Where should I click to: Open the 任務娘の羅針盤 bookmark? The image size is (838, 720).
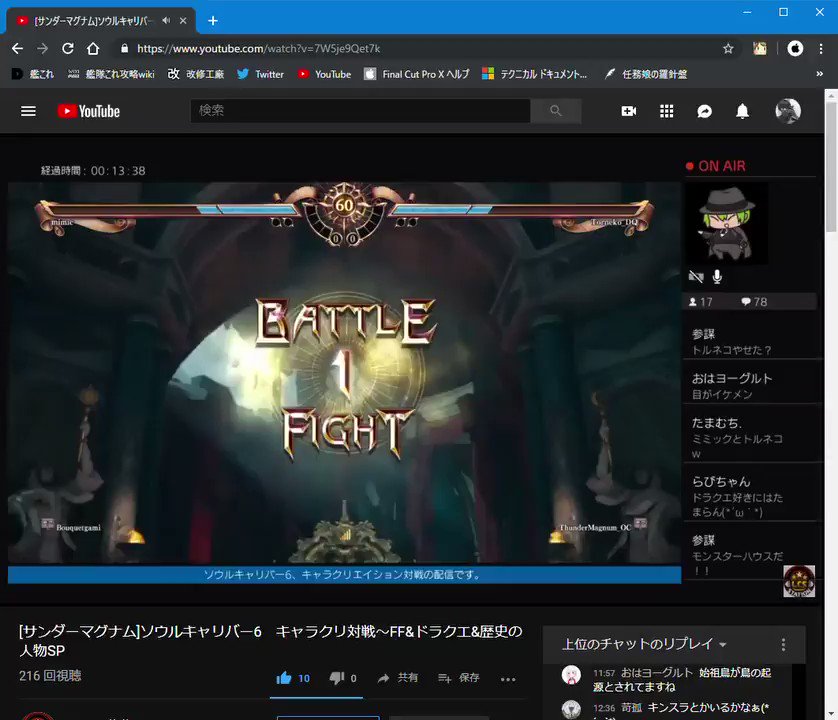[x=646, y=74]
